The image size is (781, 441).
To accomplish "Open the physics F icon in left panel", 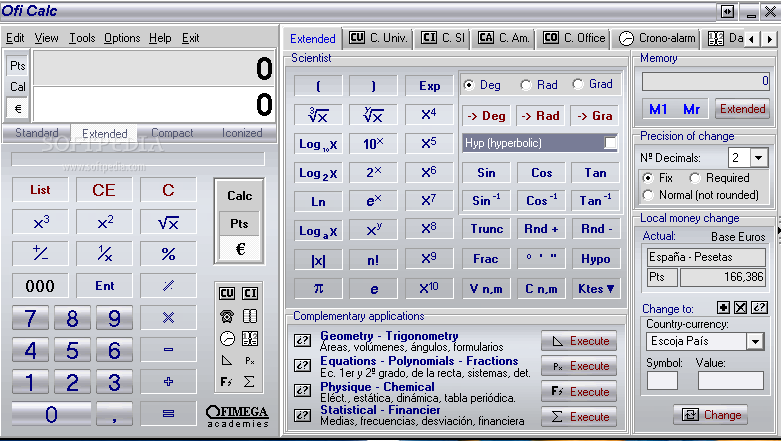I will (227, 382).
